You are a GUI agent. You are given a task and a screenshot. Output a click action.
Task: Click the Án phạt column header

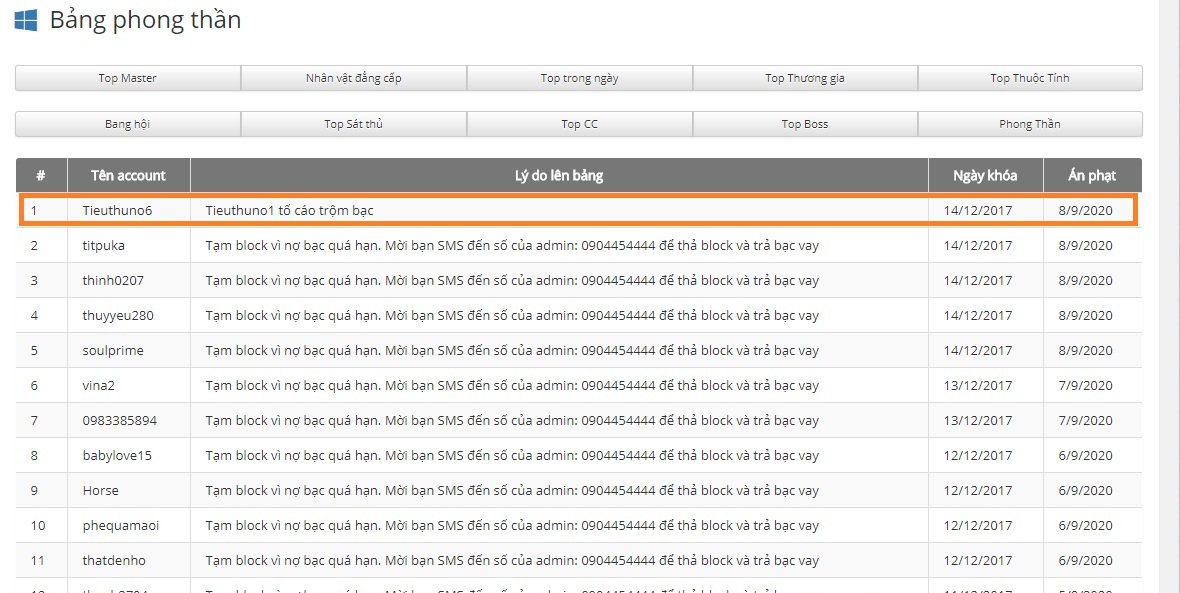coord(1092,175)
